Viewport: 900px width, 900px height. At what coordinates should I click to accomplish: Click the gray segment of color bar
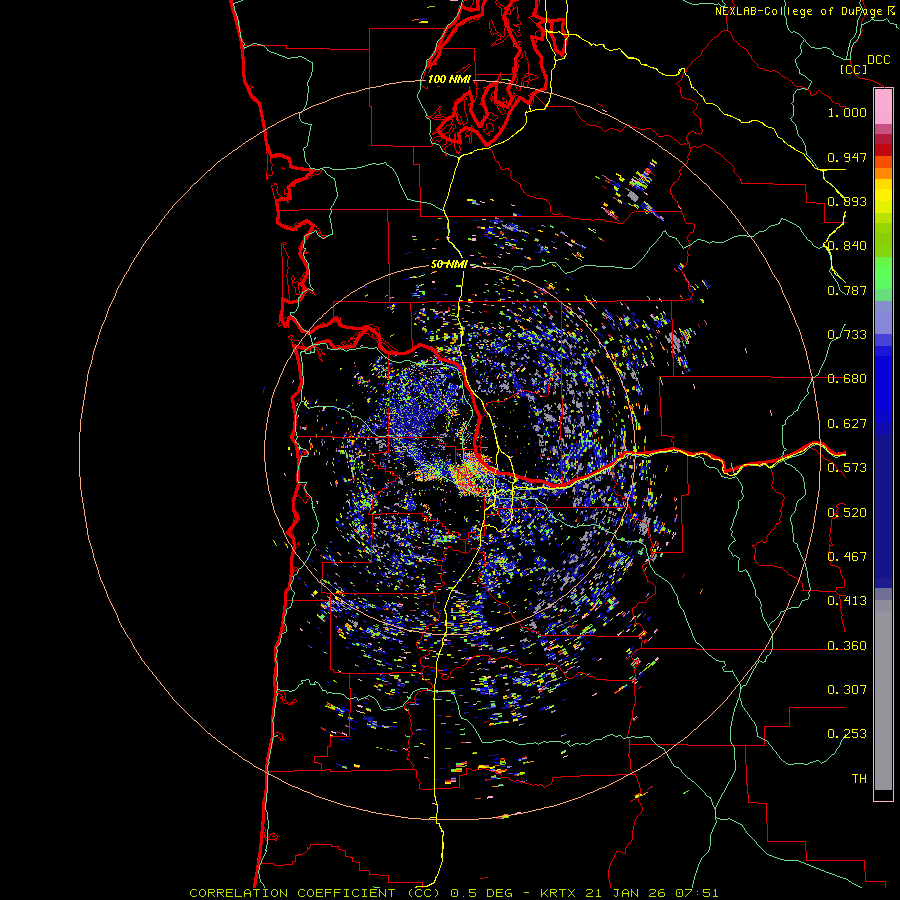point(883,695)
